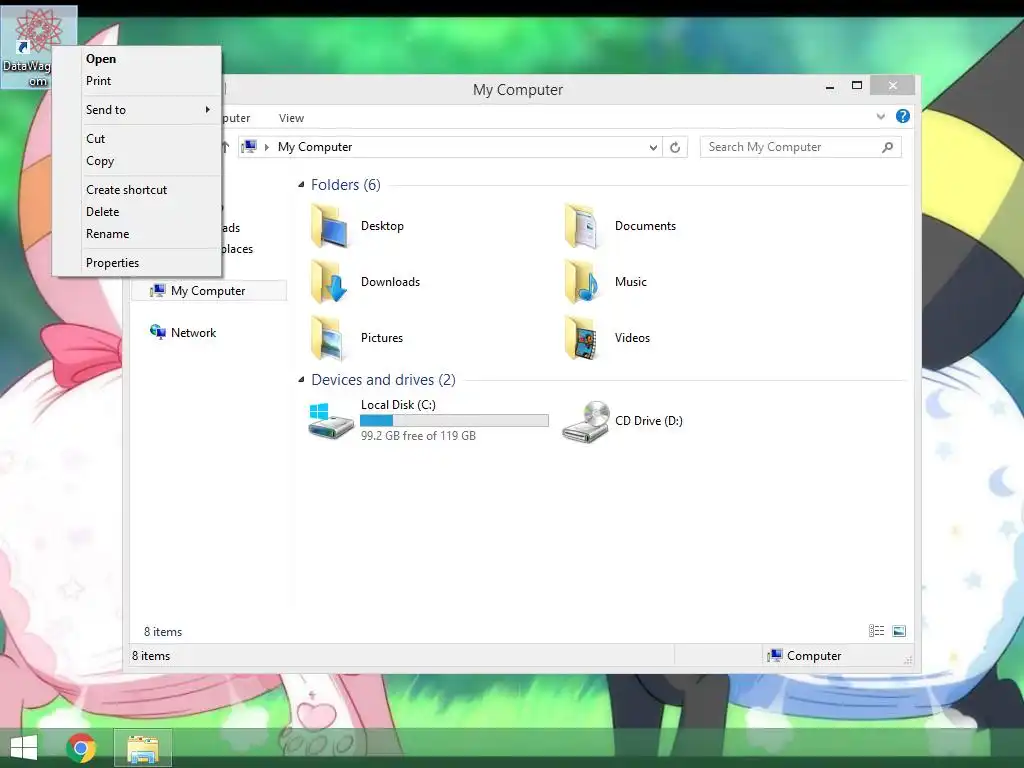Click the Network icon in sidebar
Viewport: 1024px width, 768px height.
[157, 332]
